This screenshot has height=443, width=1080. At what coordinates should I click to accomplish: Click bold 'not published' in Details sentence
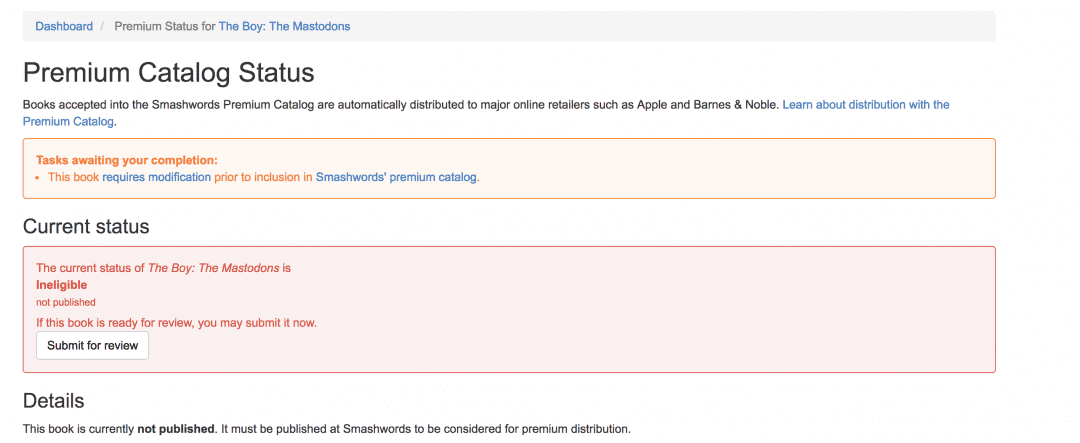pos(176,429)
